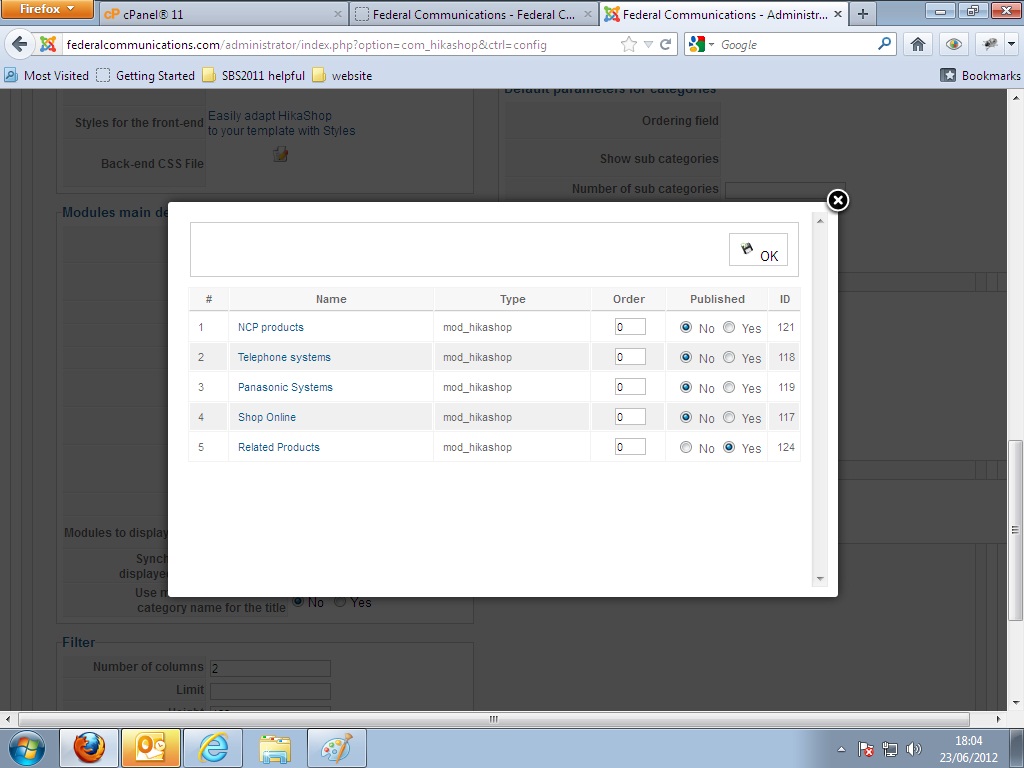Click the Joomla site icon in address bar
This screenshot has height=768, width=1024.
[x=48, y=44]
